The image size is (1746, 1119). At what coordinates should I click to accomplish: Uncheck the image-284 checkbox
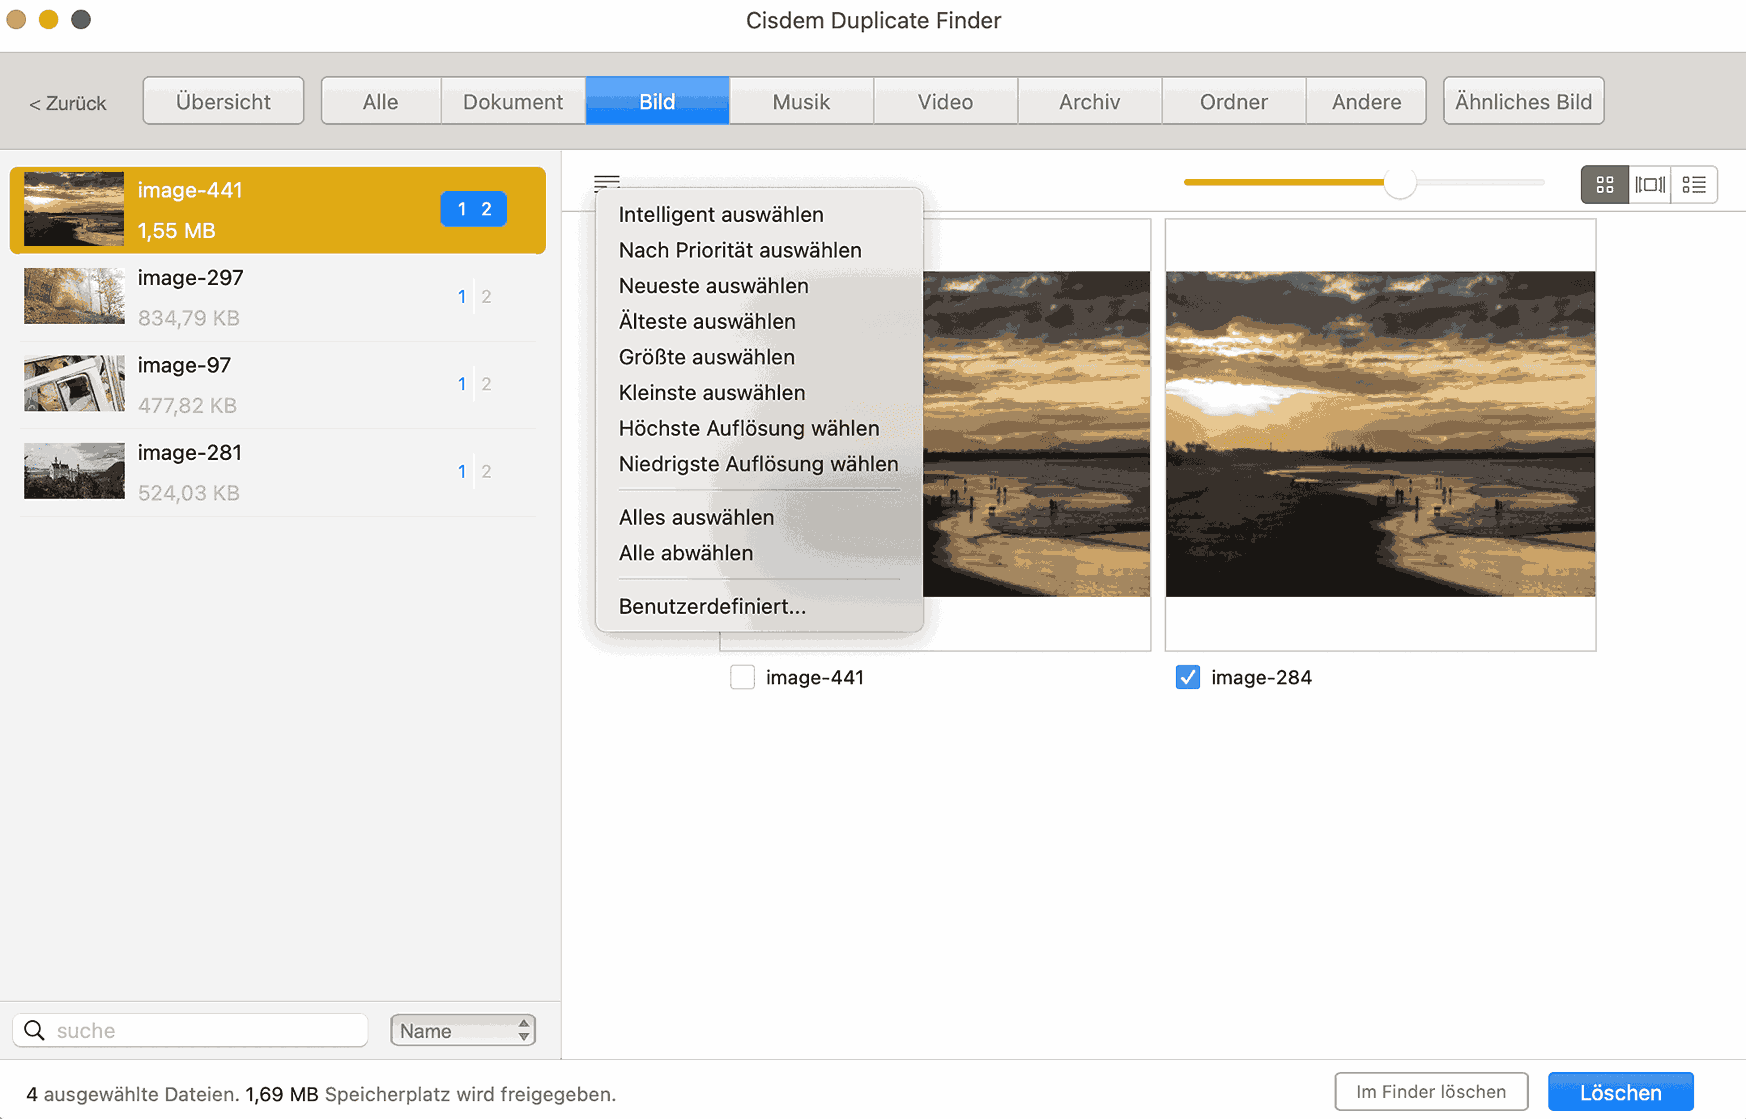coord(1187,677)
